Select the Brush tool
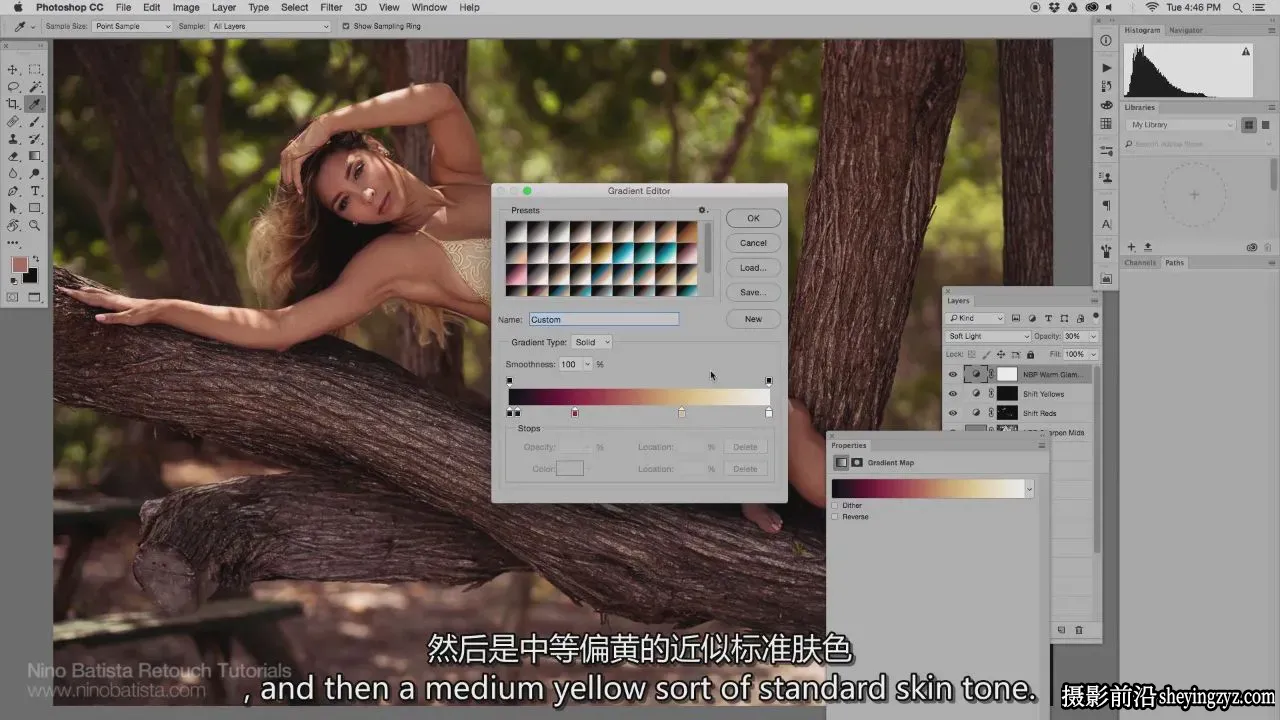 pos(35,121)
